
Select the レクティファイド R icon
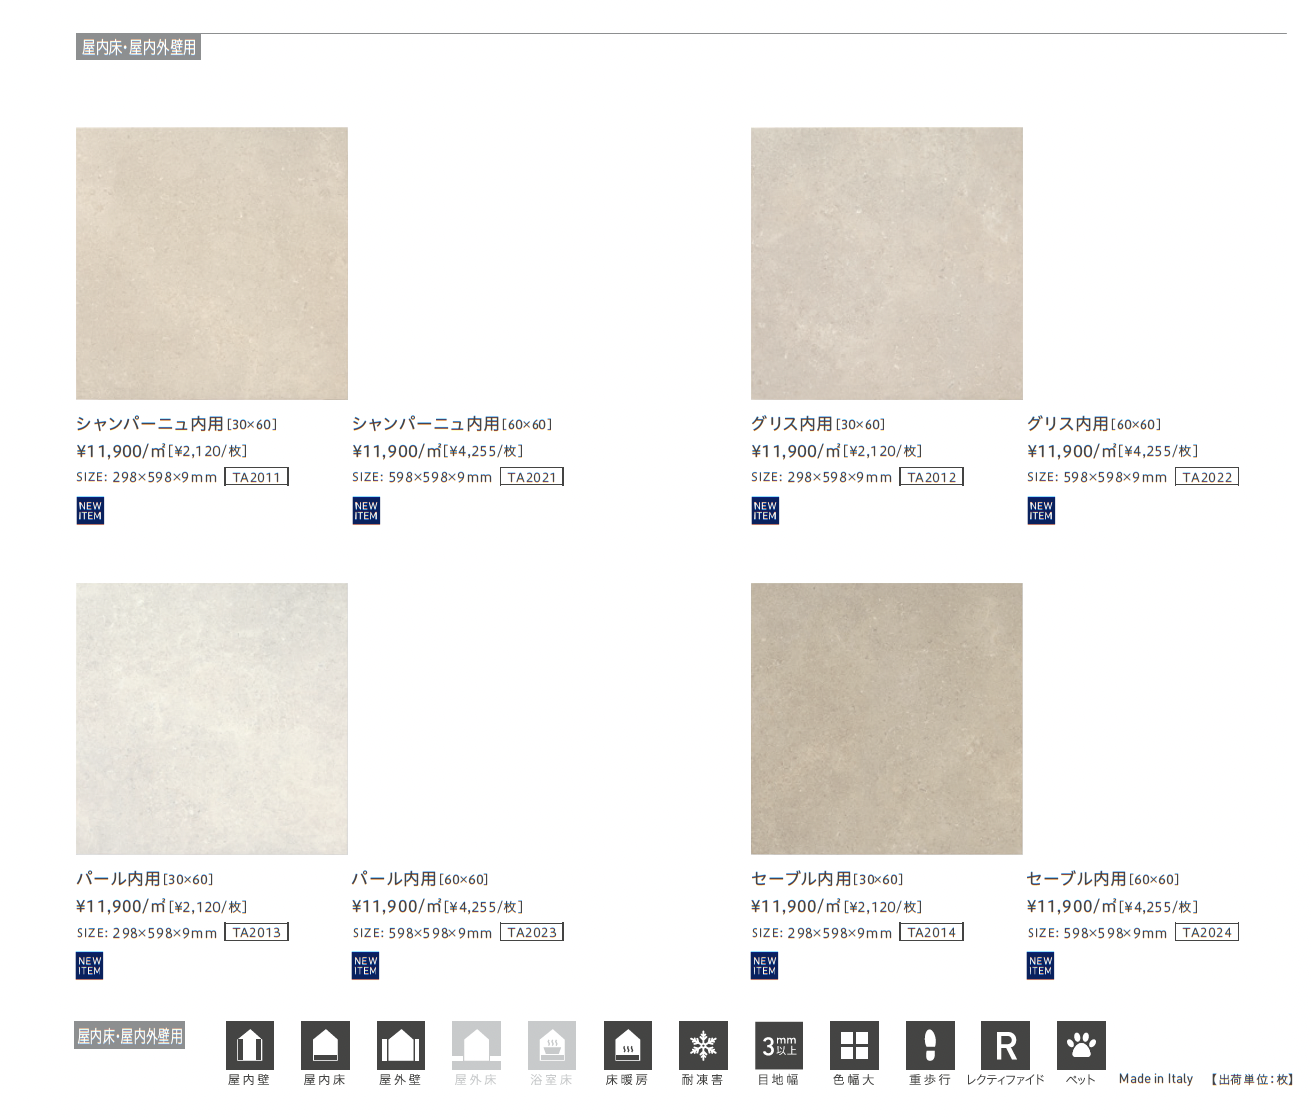1005,1045
